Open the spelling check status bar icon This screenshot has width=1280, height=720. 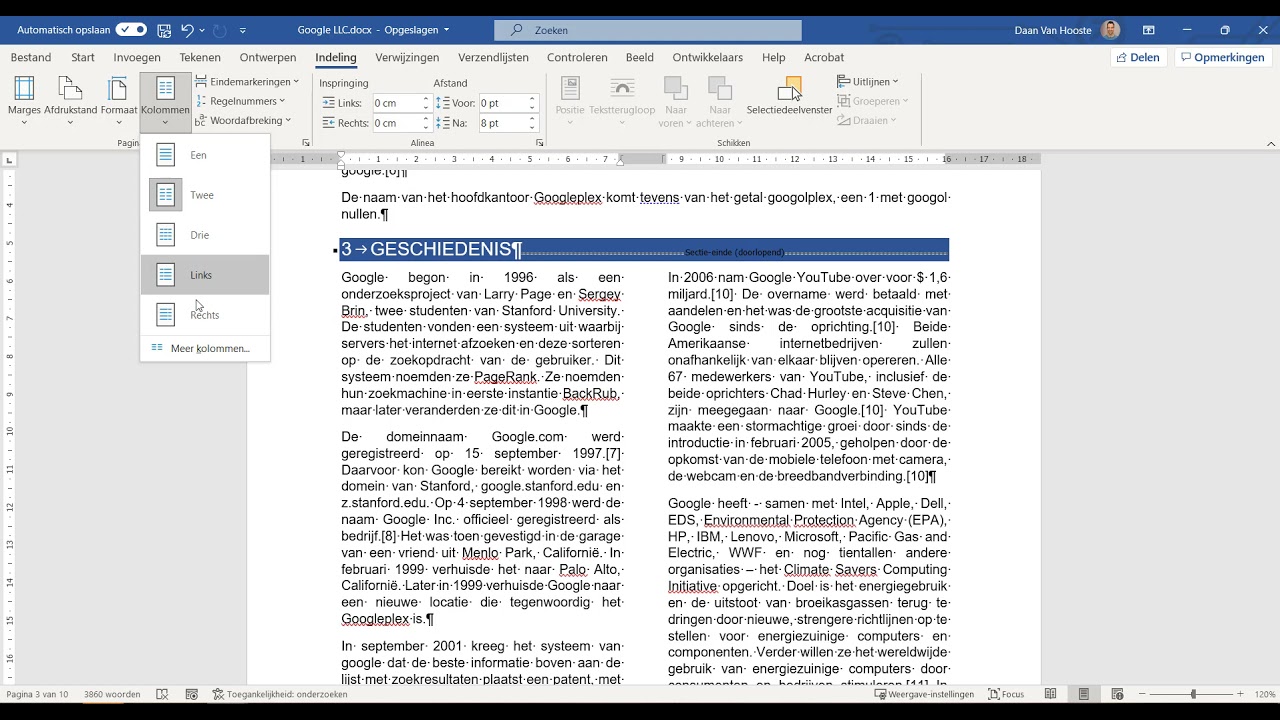[x=163, y=694]
